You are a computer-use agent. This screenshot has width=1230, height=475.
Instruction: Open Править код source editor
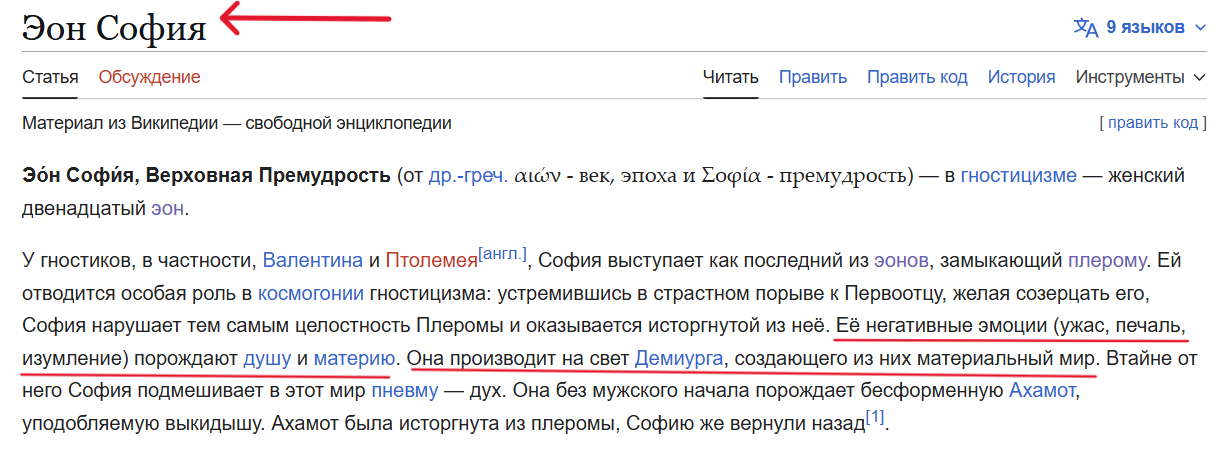917,77
